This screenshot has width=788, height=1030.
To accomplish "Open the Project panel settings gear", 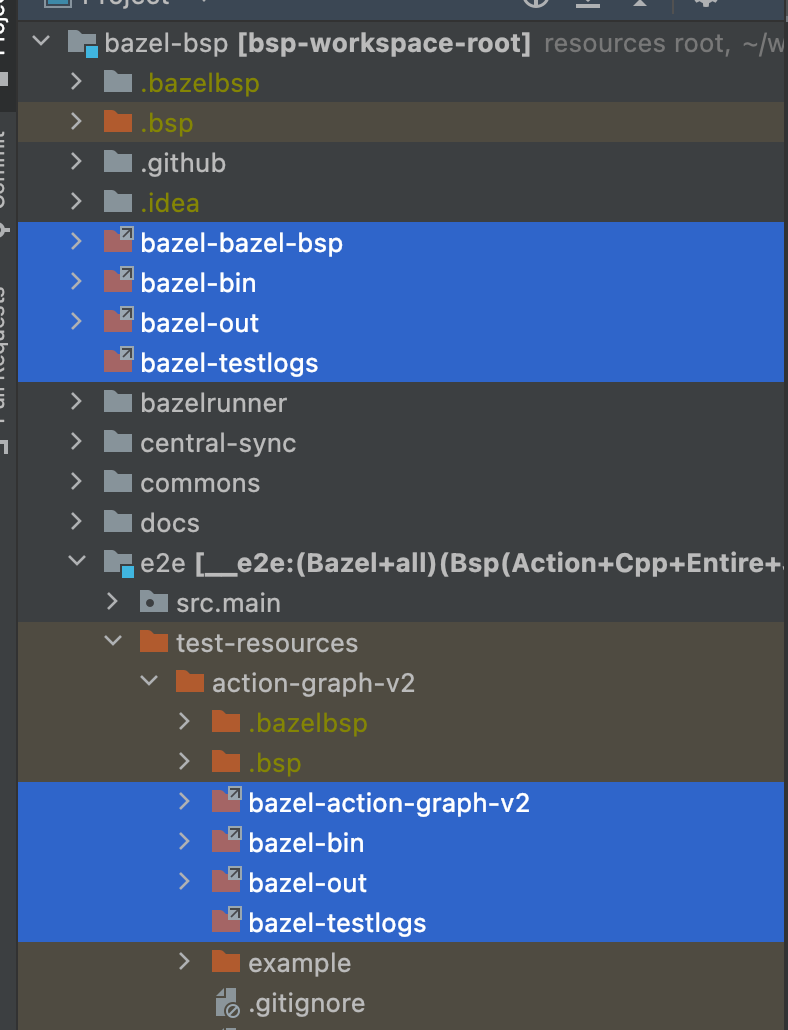I will coord(706,5).
